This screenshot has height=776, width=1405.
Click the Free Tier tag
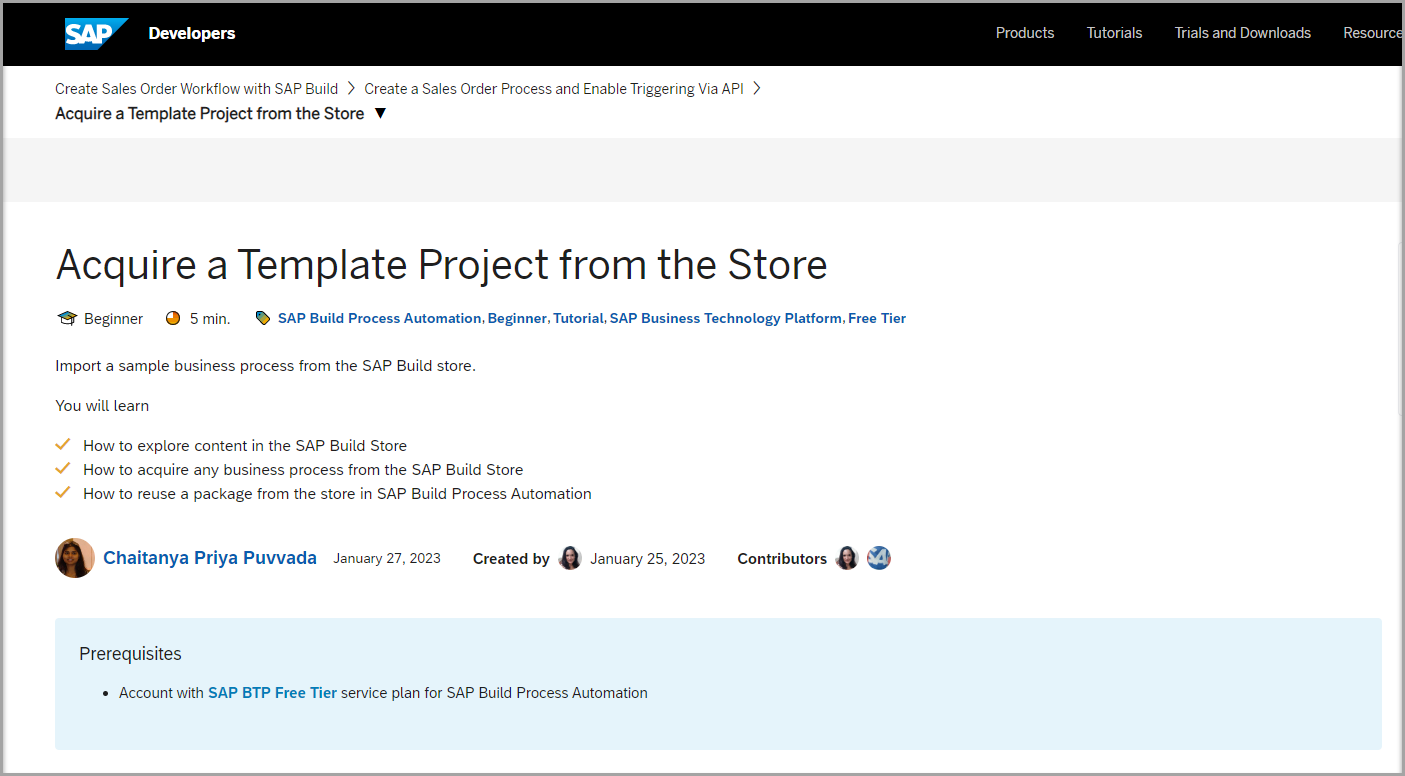877,318
